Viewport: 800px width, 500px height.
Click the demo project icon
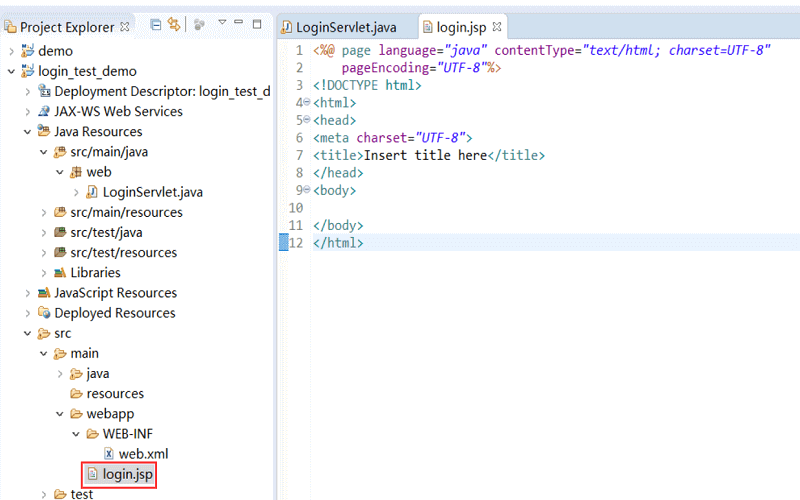(28, 51)
